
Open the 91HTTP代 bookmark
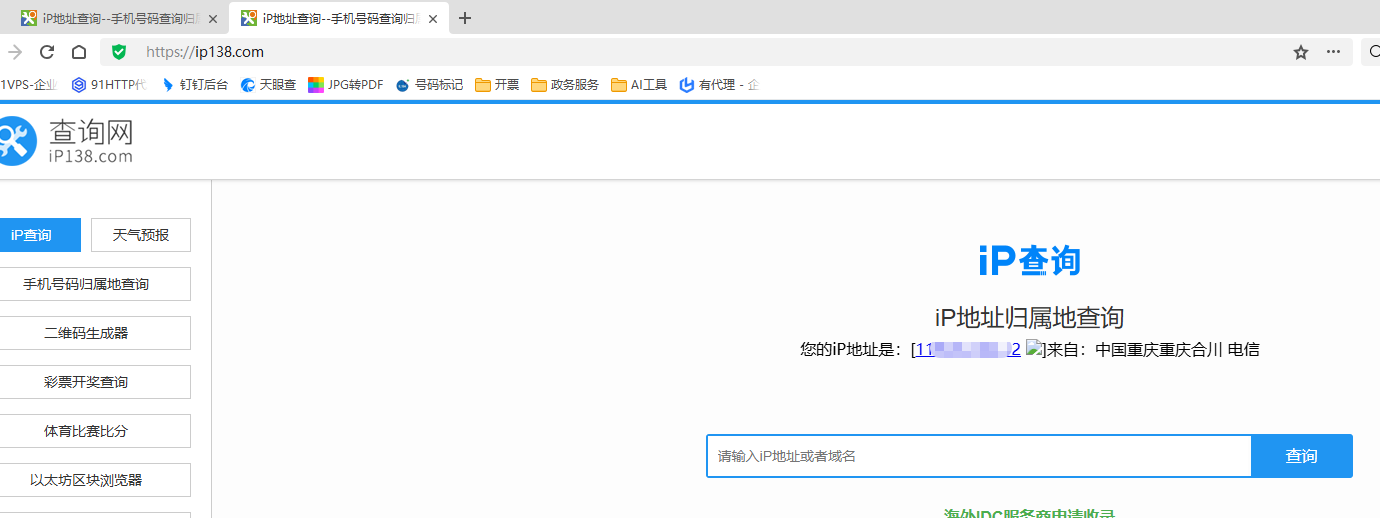pyautogui.click(x=109, y=85)
